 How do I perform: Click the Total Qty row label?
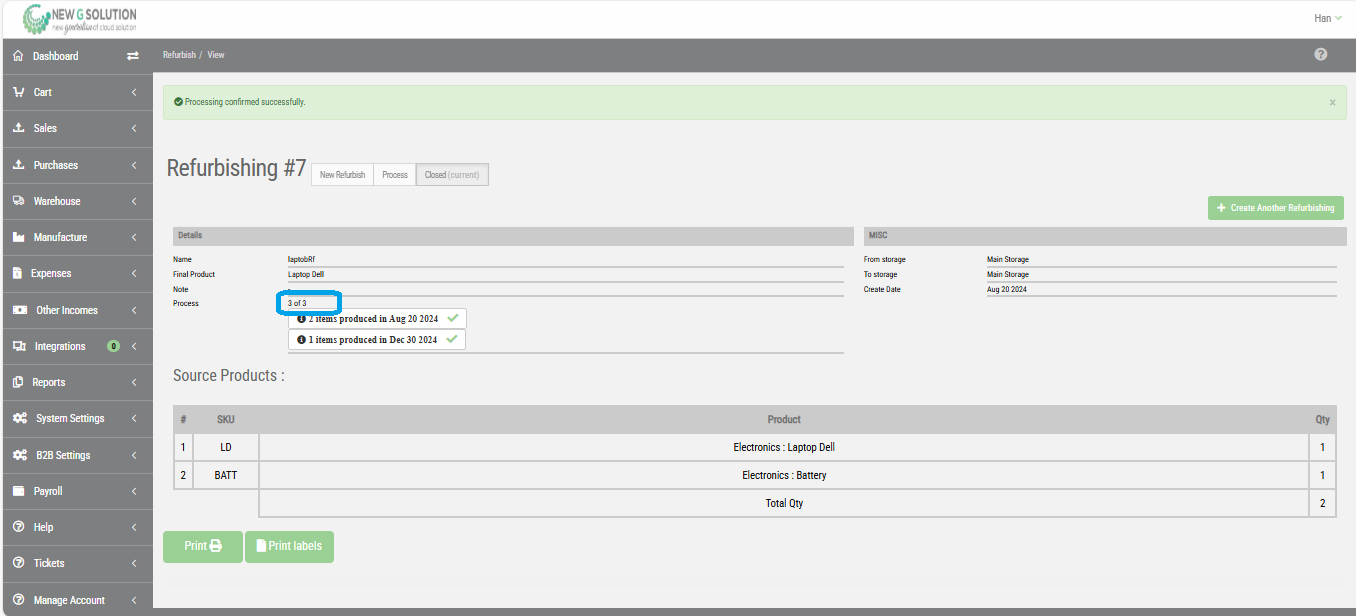click(784, 503)
